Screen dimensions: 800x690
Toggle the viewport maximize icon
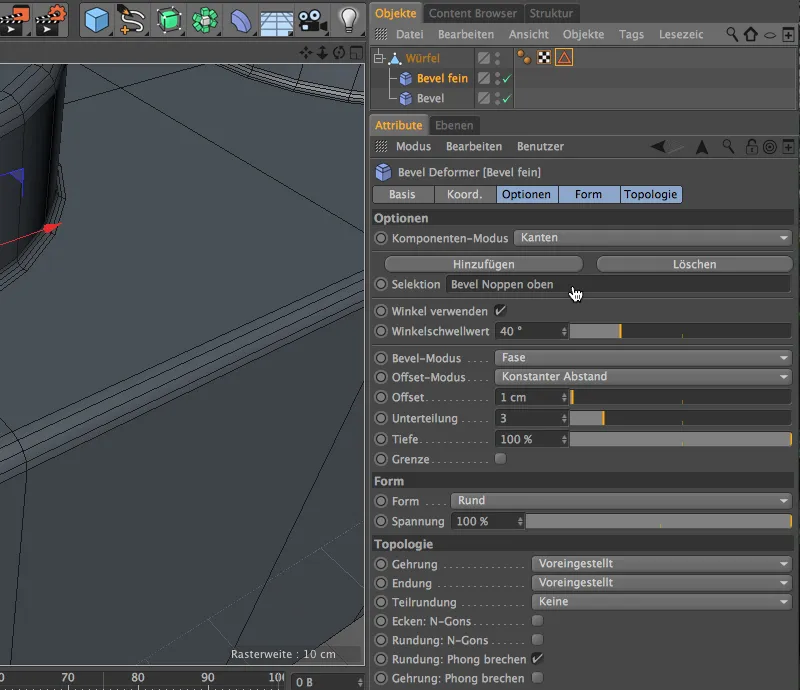point(357,53)
